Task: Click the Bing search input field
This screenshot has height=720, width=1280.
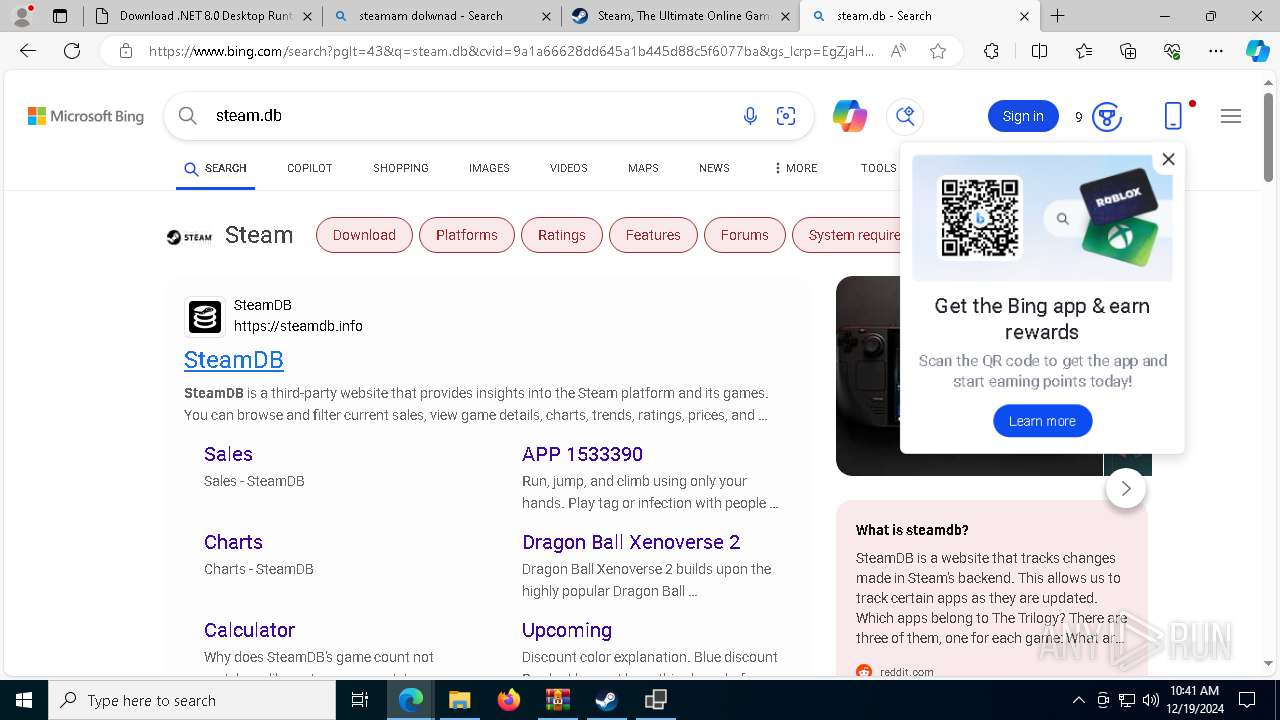Action: pos(470,116)
